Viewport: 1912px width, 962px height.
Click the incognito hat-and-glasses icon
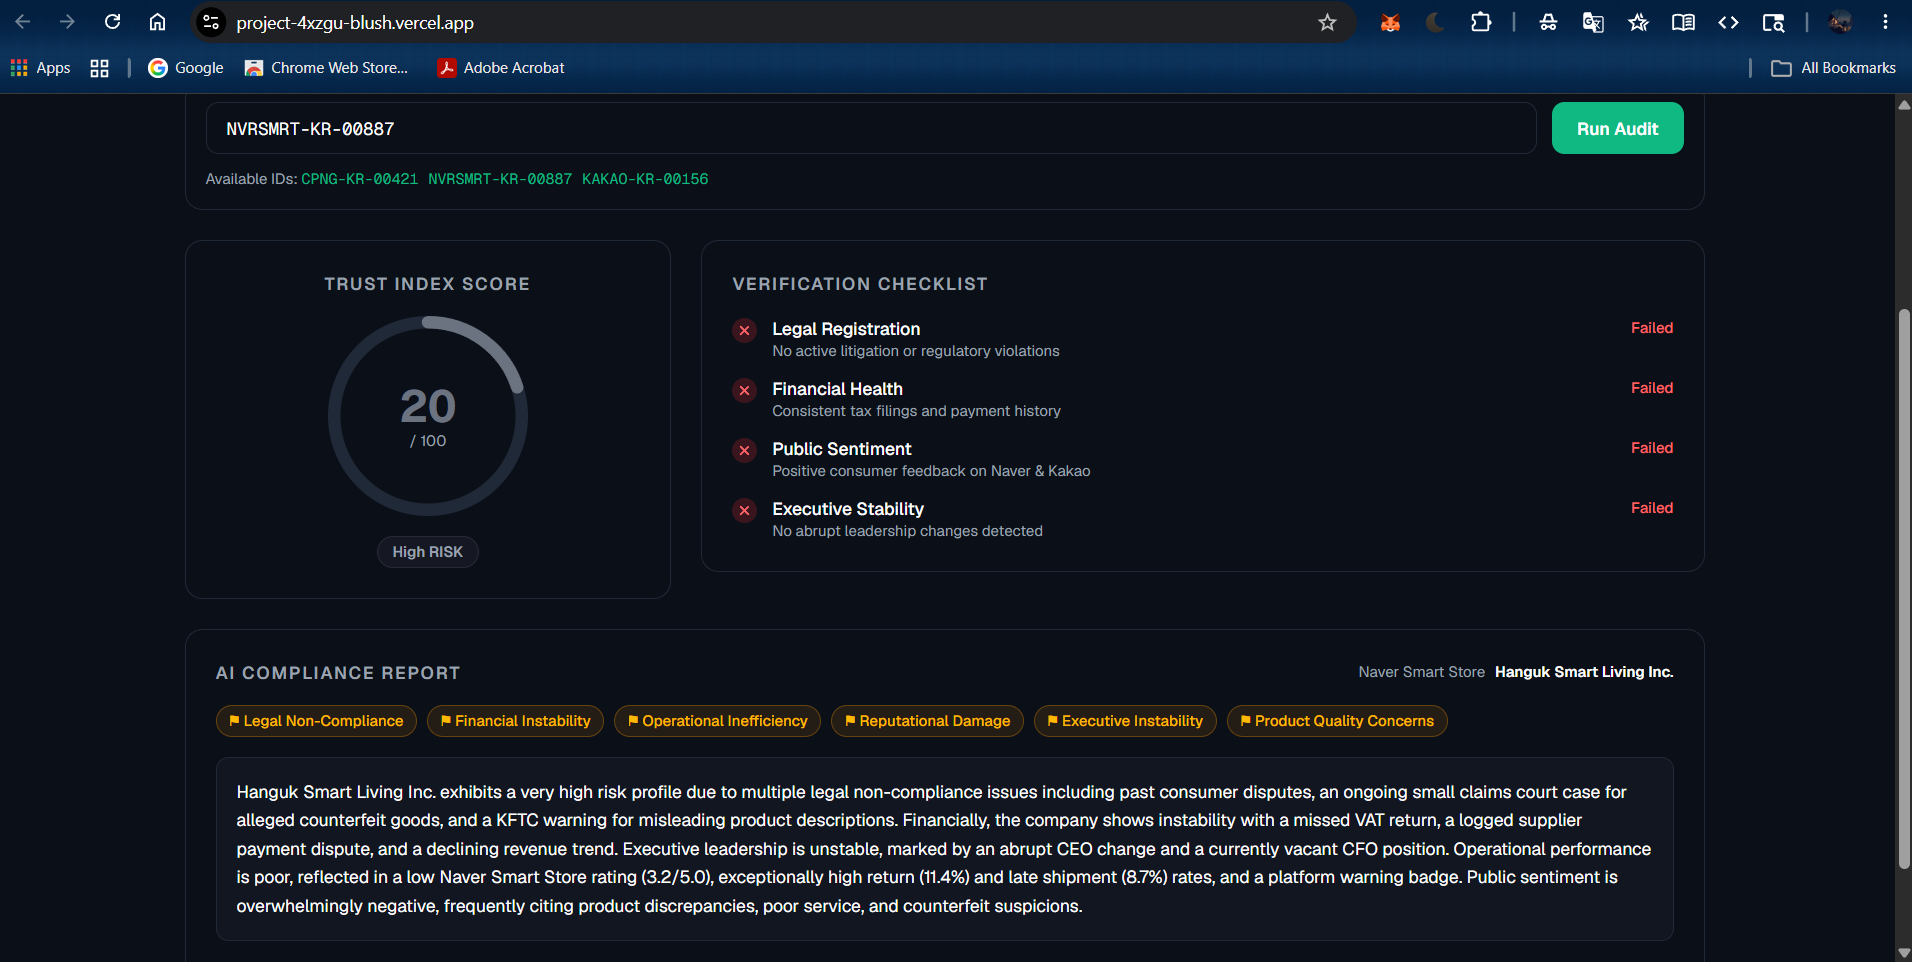[x=1548, y=22]
